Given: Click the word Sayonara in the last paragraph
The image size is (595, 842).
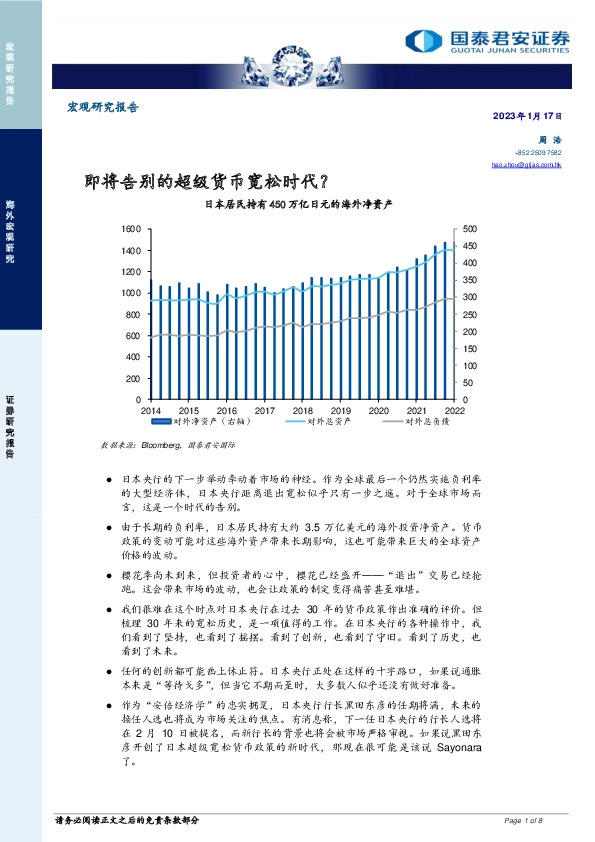Looking at the screenshot, I should click(459, 748).
